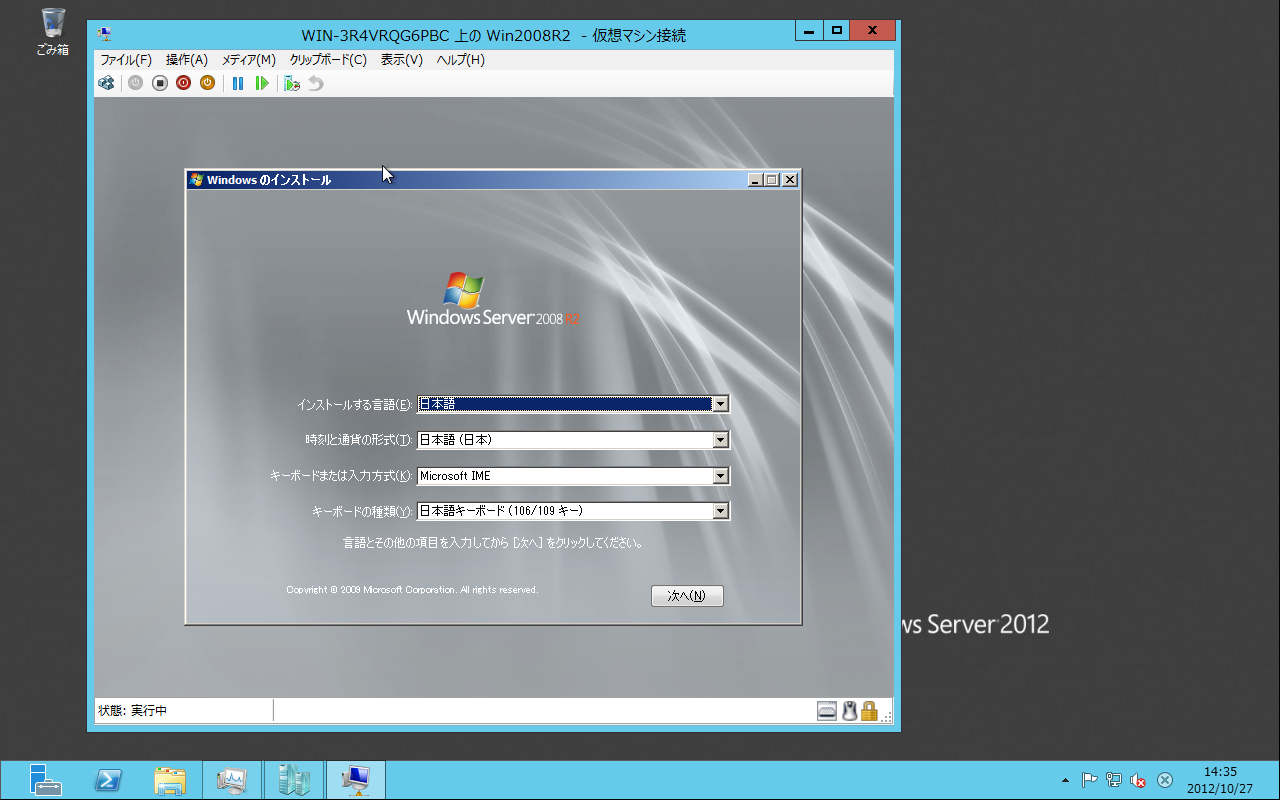The height and width of the screenshot is (800, 1280).
Task: Open Server Manager from the taskbar
Action: point(45,780)
